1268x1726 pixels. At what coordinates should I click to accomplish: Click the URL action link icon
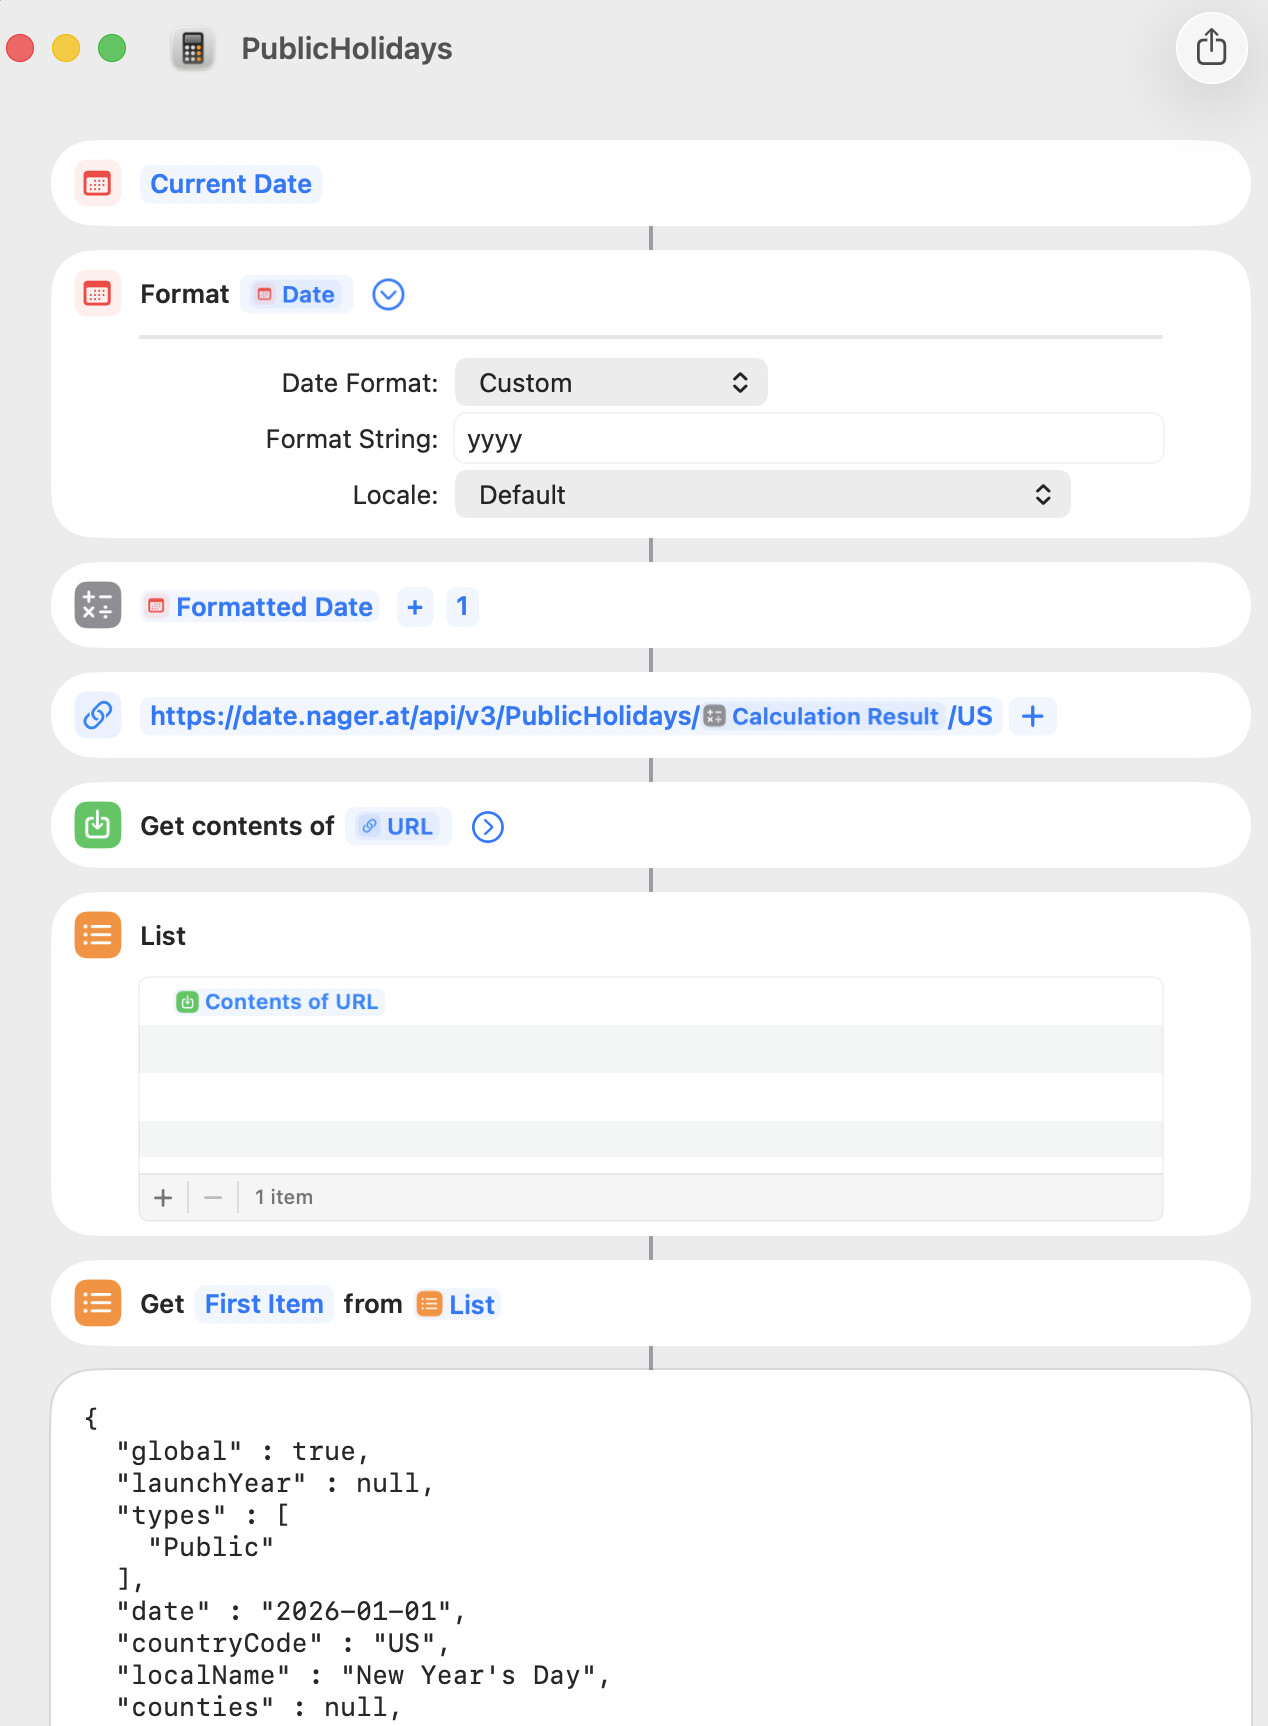pyautogui.click(x=97, y=716)
